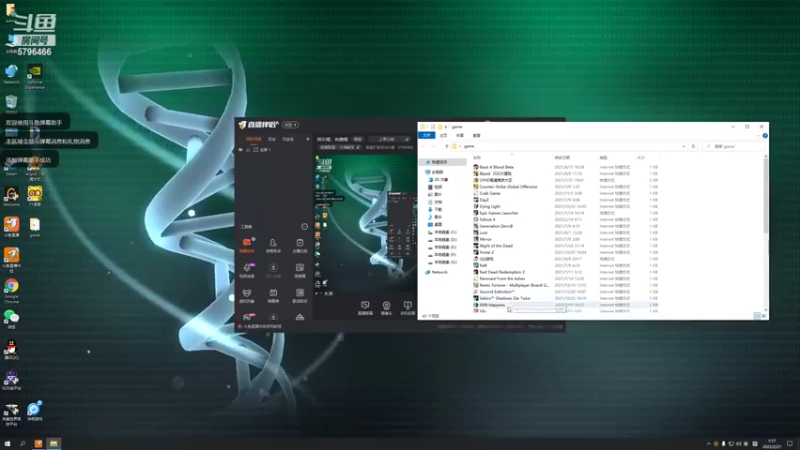This screenshot has height=450, width=800.
Task: Open taskbar search magnifier
Action: point(22,444)
